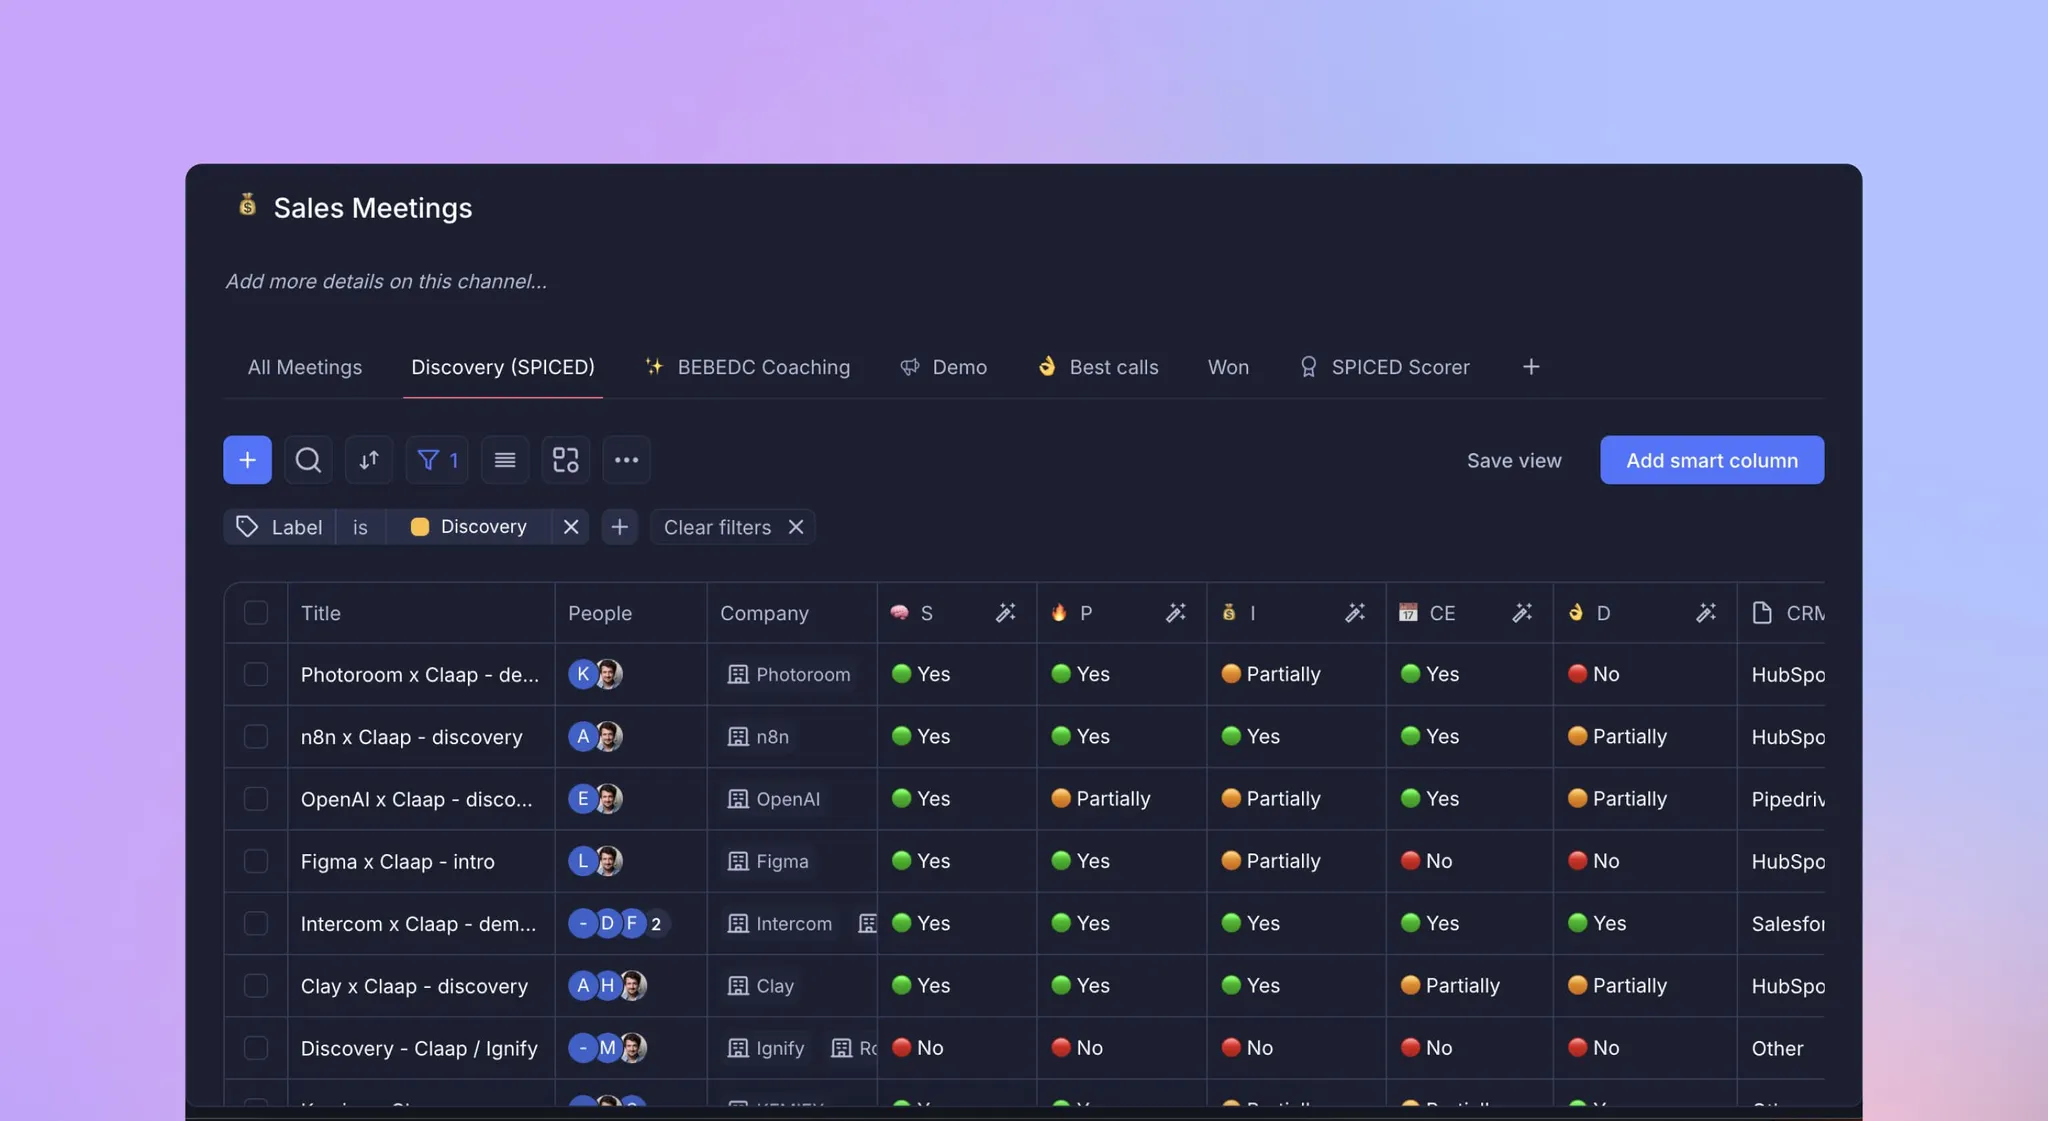Open the three-dots more options menu
This screenshot has height=1121, width=2048.
626,460
